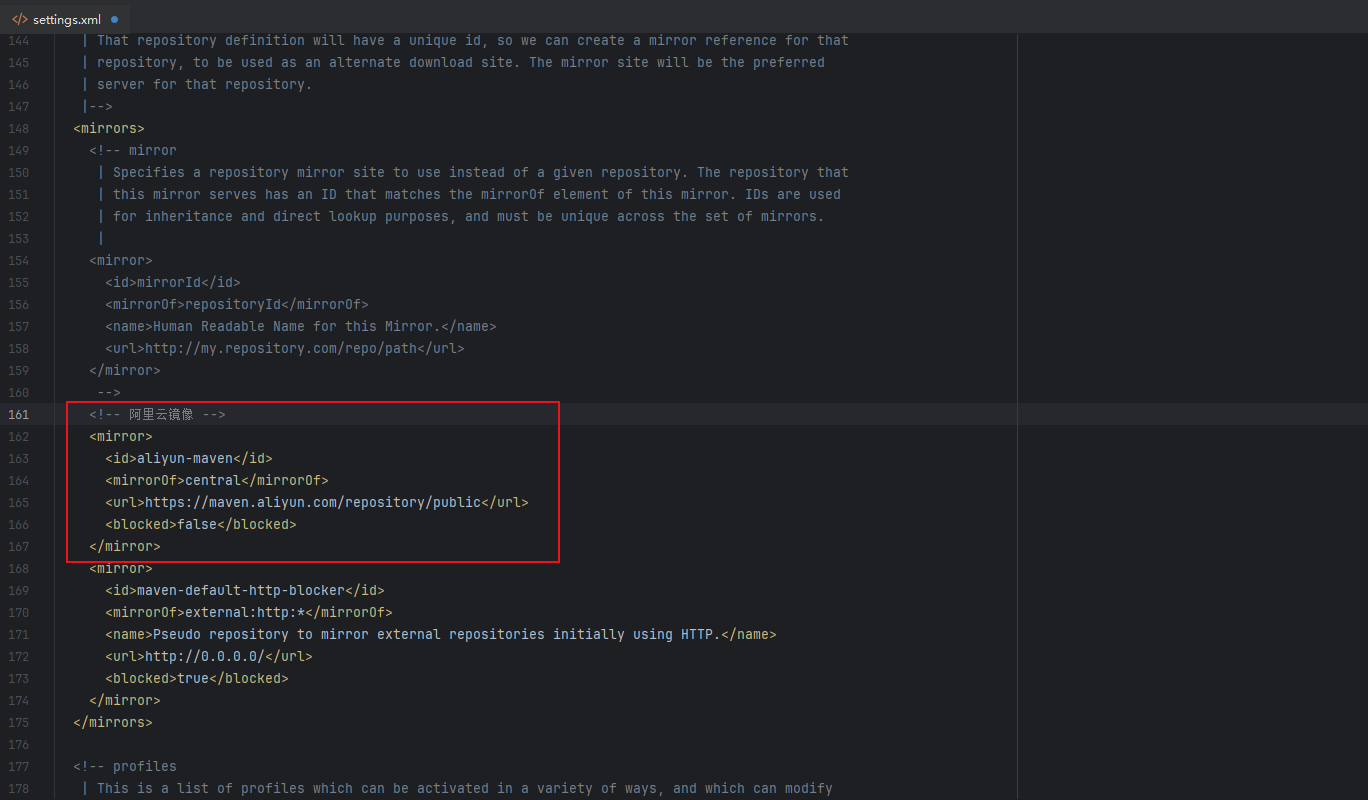The height and width of the screenshot is (800, 1368).
Task: Click the </mirror> closing tag on line 167
Action: click(125, 546)
